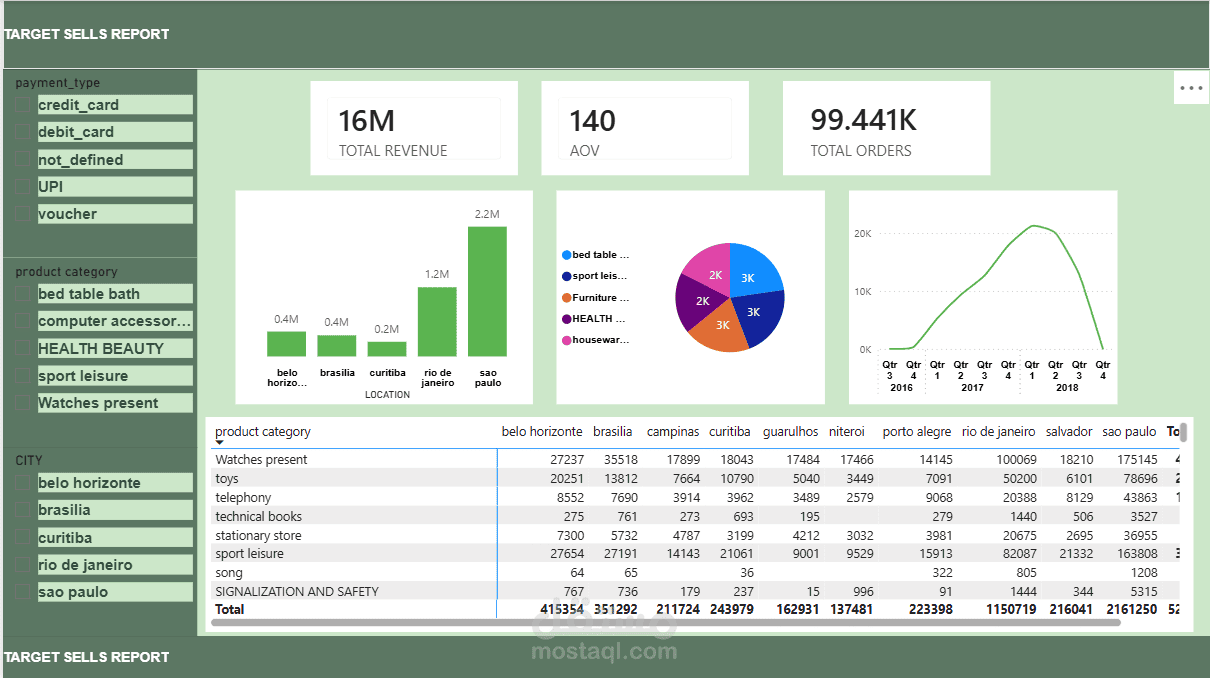Tick the computer accessories category checkbox
The height and width of the screenshot is (678, 1210).
[x=25, y=321]
